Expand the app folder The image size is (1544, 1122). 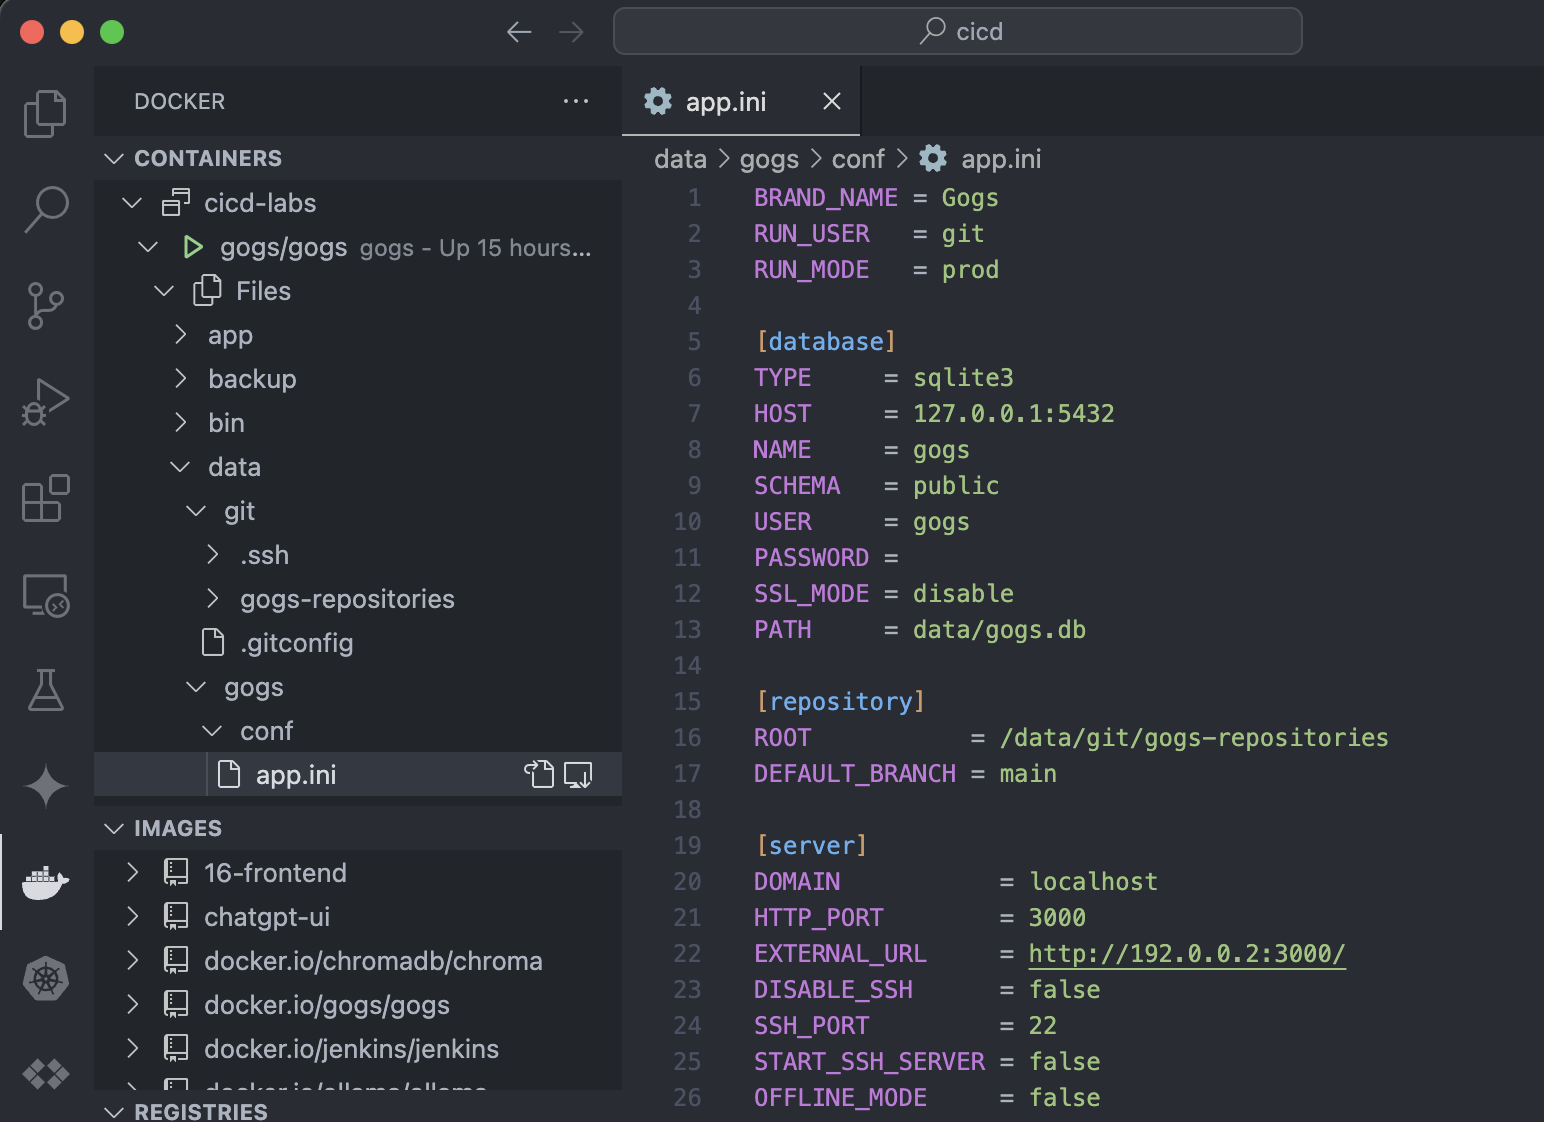click(x=180, y=335)
